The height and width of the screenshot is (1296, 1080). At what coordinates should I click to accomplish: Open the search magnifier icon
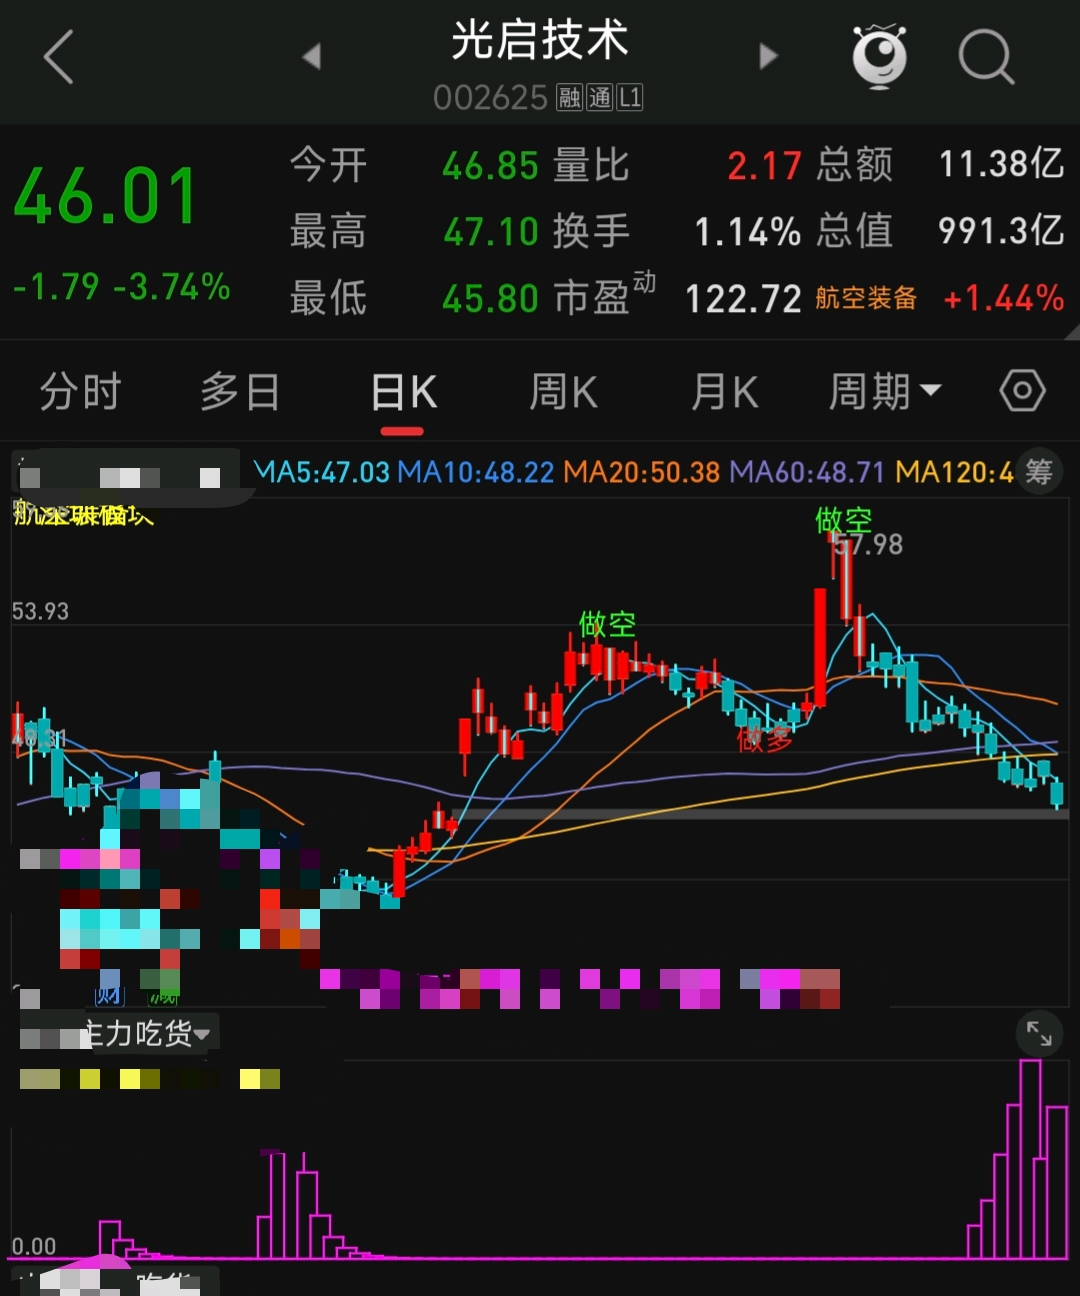pos(986,57)
